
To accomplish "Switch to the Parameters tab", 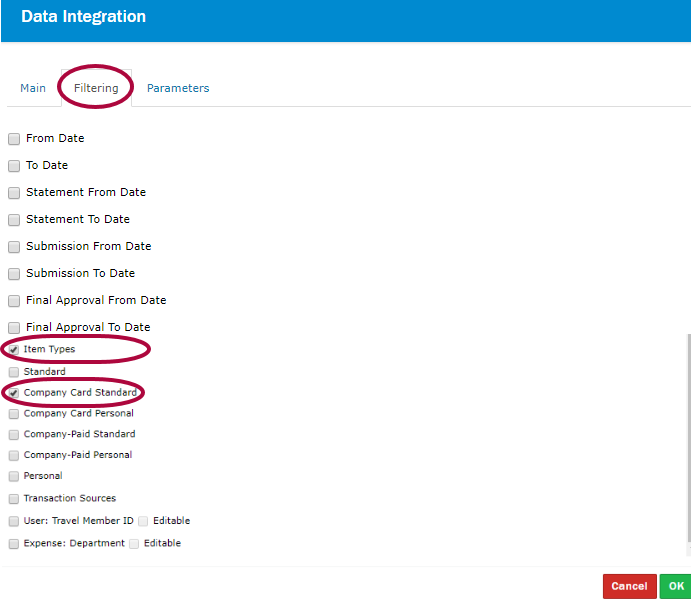I will pyautogui.click(x=178, y=88).
